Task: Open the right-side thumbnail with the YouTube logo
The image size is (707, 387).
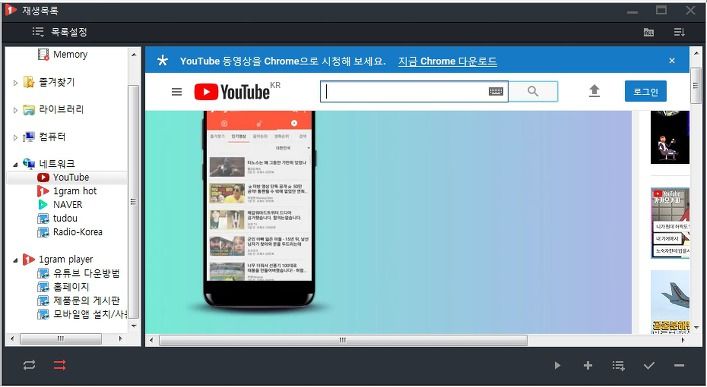Action: 670,223
